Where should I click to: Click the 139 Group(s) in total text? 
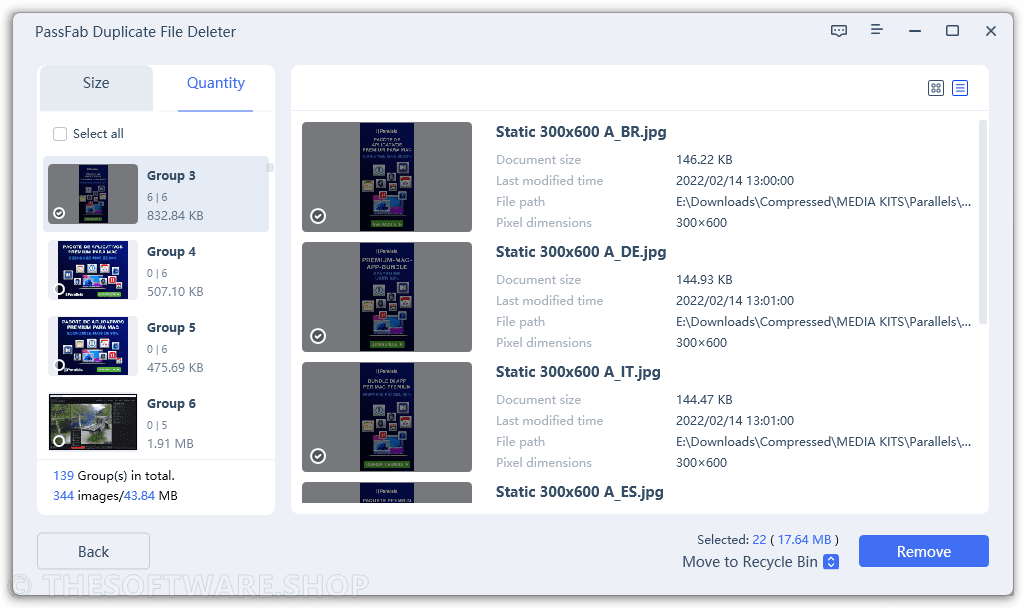tap(114, 476)
